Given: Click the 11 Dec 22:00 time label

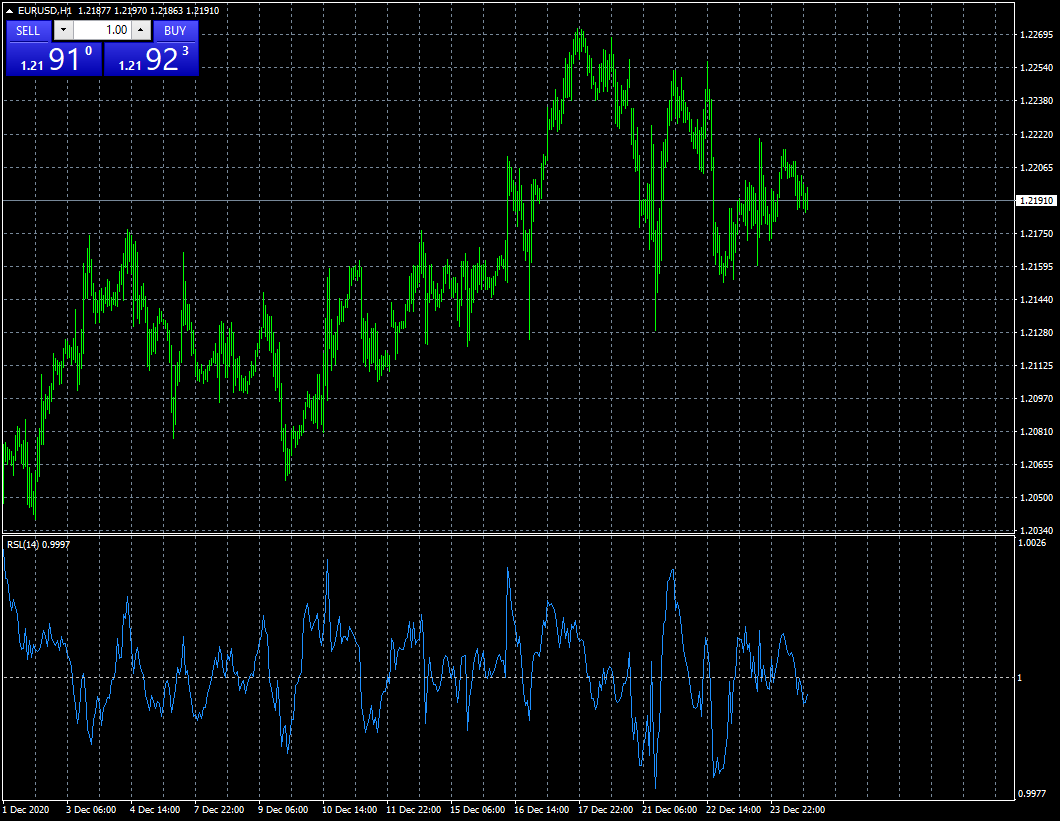Looking at the screenshot, I should (x=413, y=810).
